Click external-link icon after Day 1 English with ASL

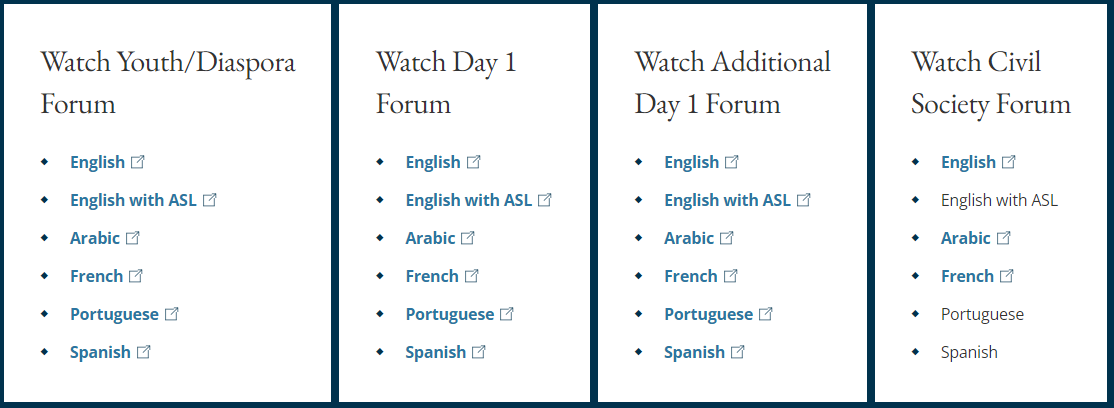(544, 200)
